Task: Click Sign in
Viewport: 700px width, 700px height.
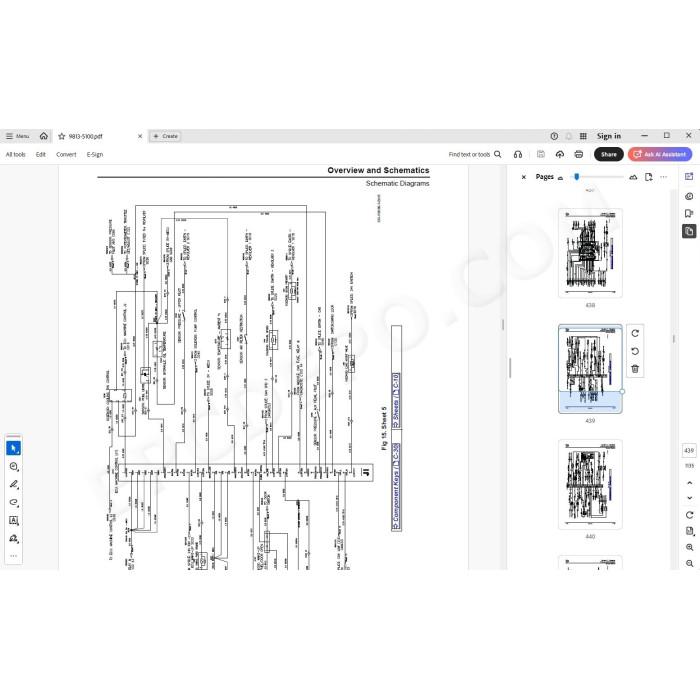Action: [x=608, y=136]
